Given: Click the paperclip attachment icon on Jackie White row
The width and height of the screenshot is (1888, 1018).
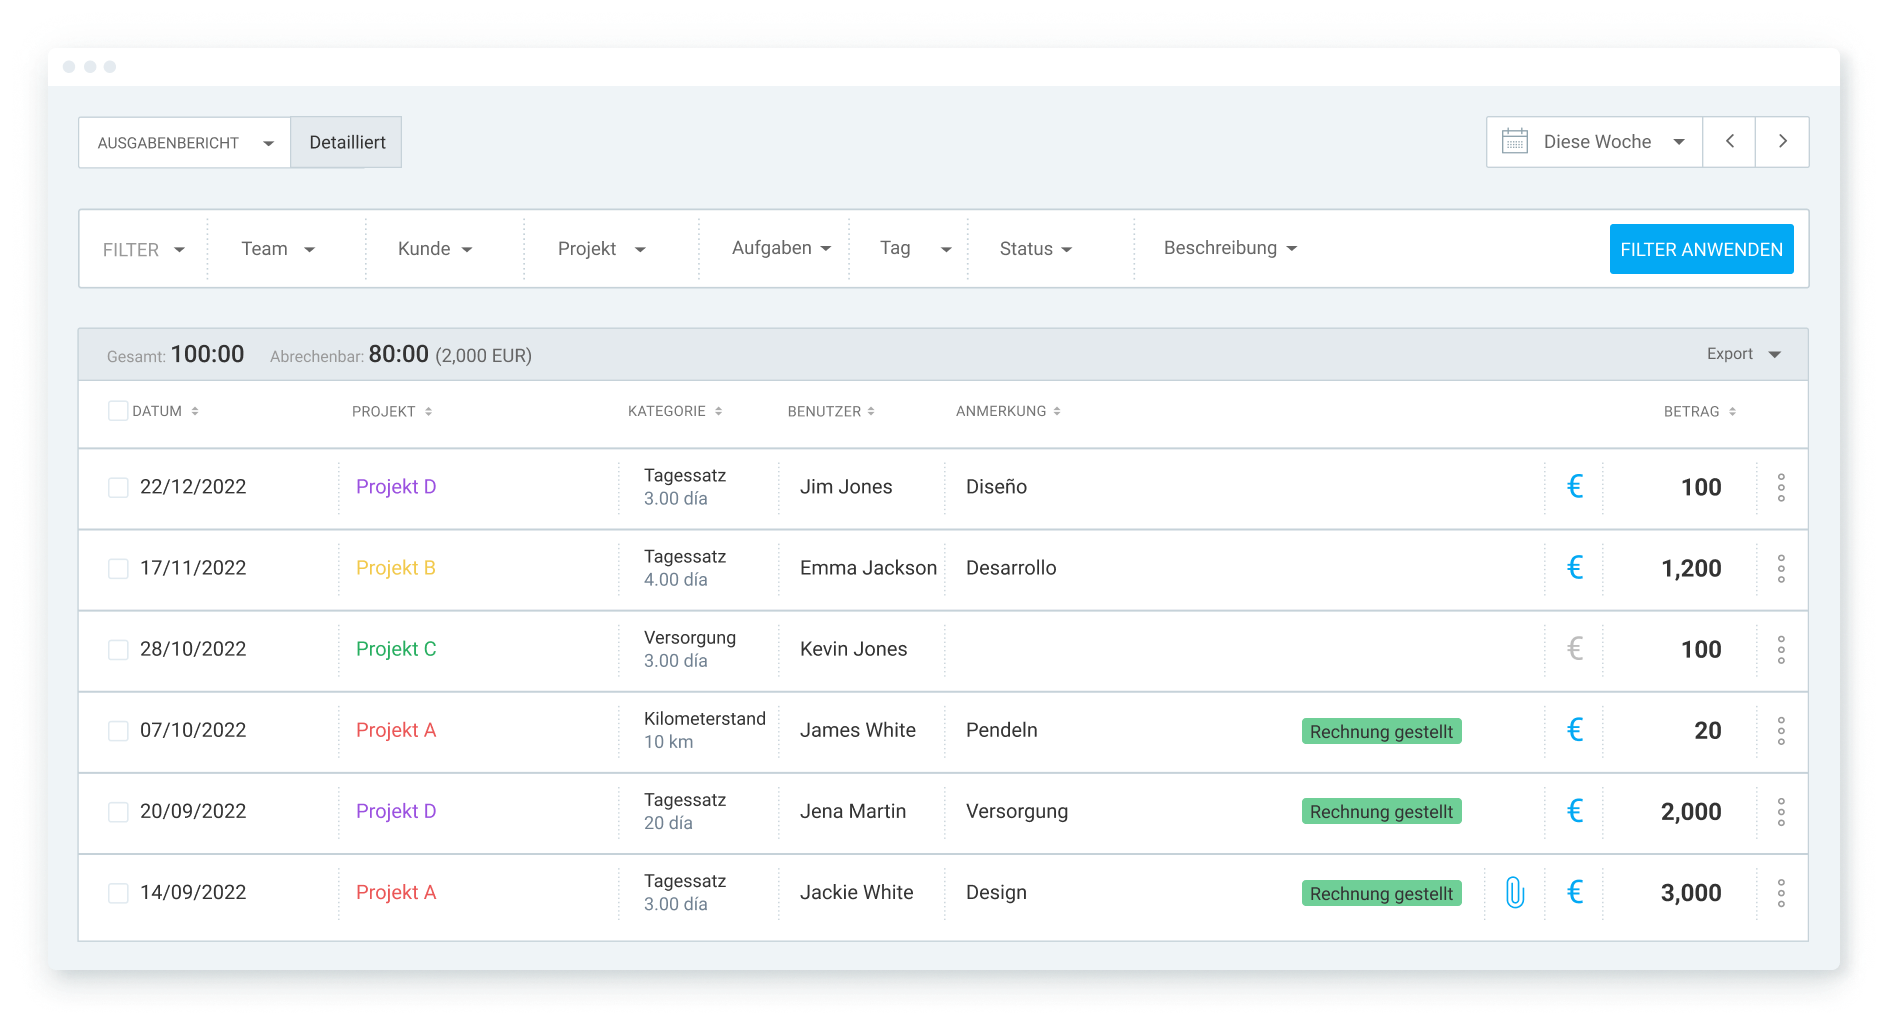Looking at the screenshot, I should coord(1516,892).
